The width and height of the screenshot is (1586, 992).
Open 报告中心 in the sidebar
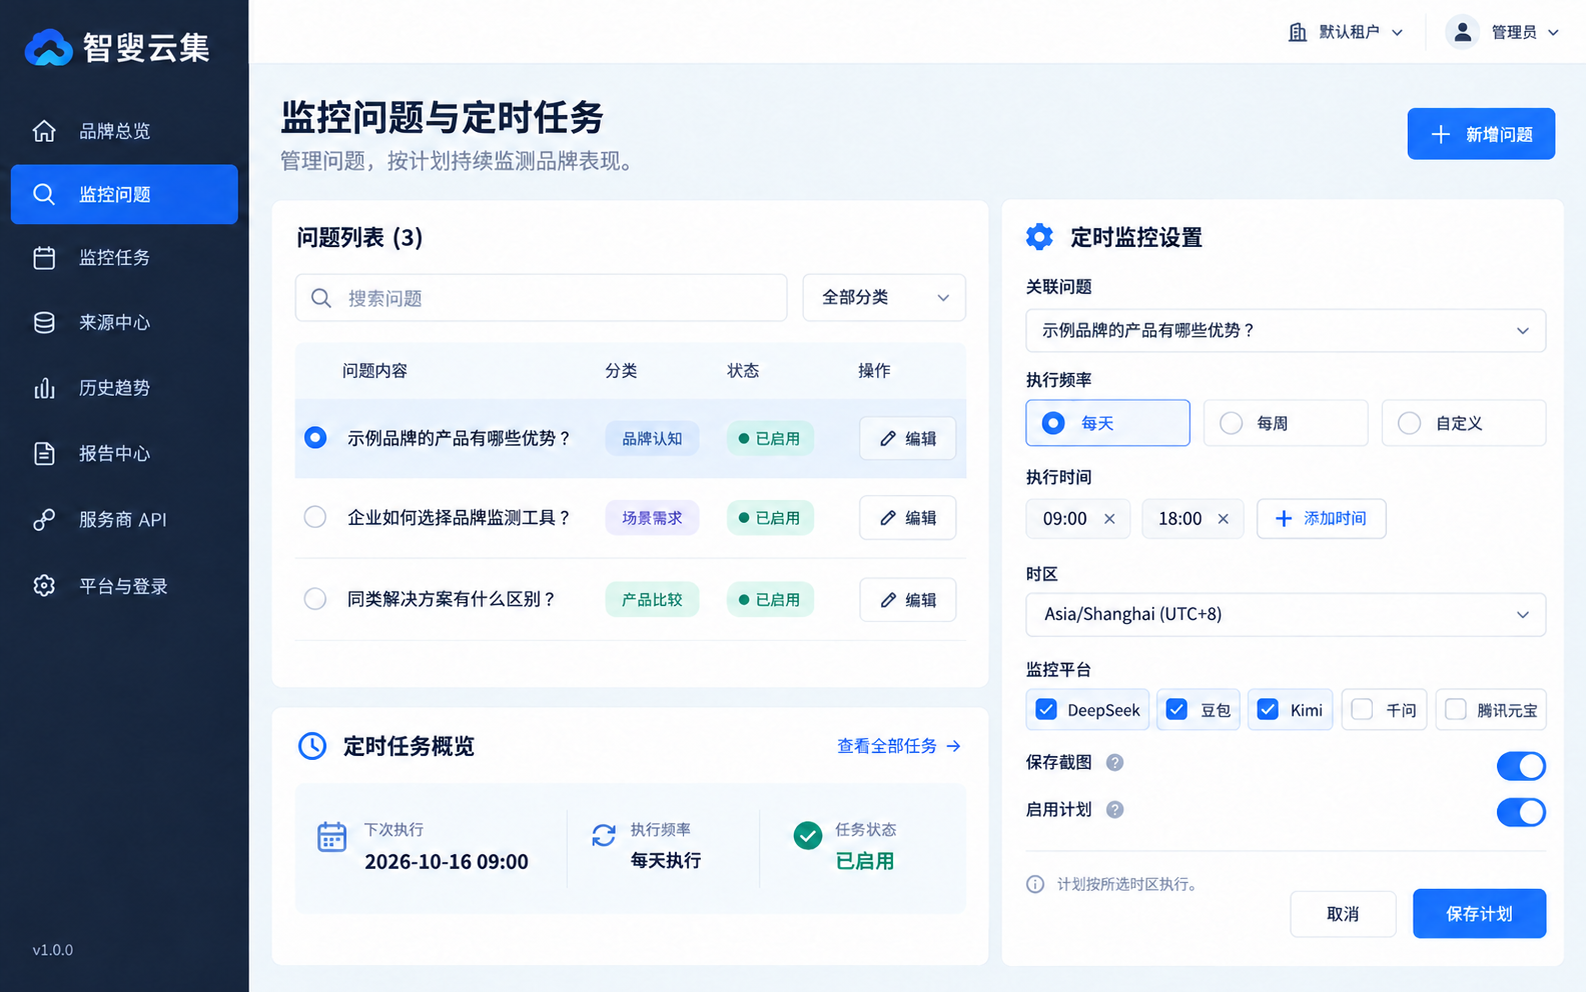124,453
